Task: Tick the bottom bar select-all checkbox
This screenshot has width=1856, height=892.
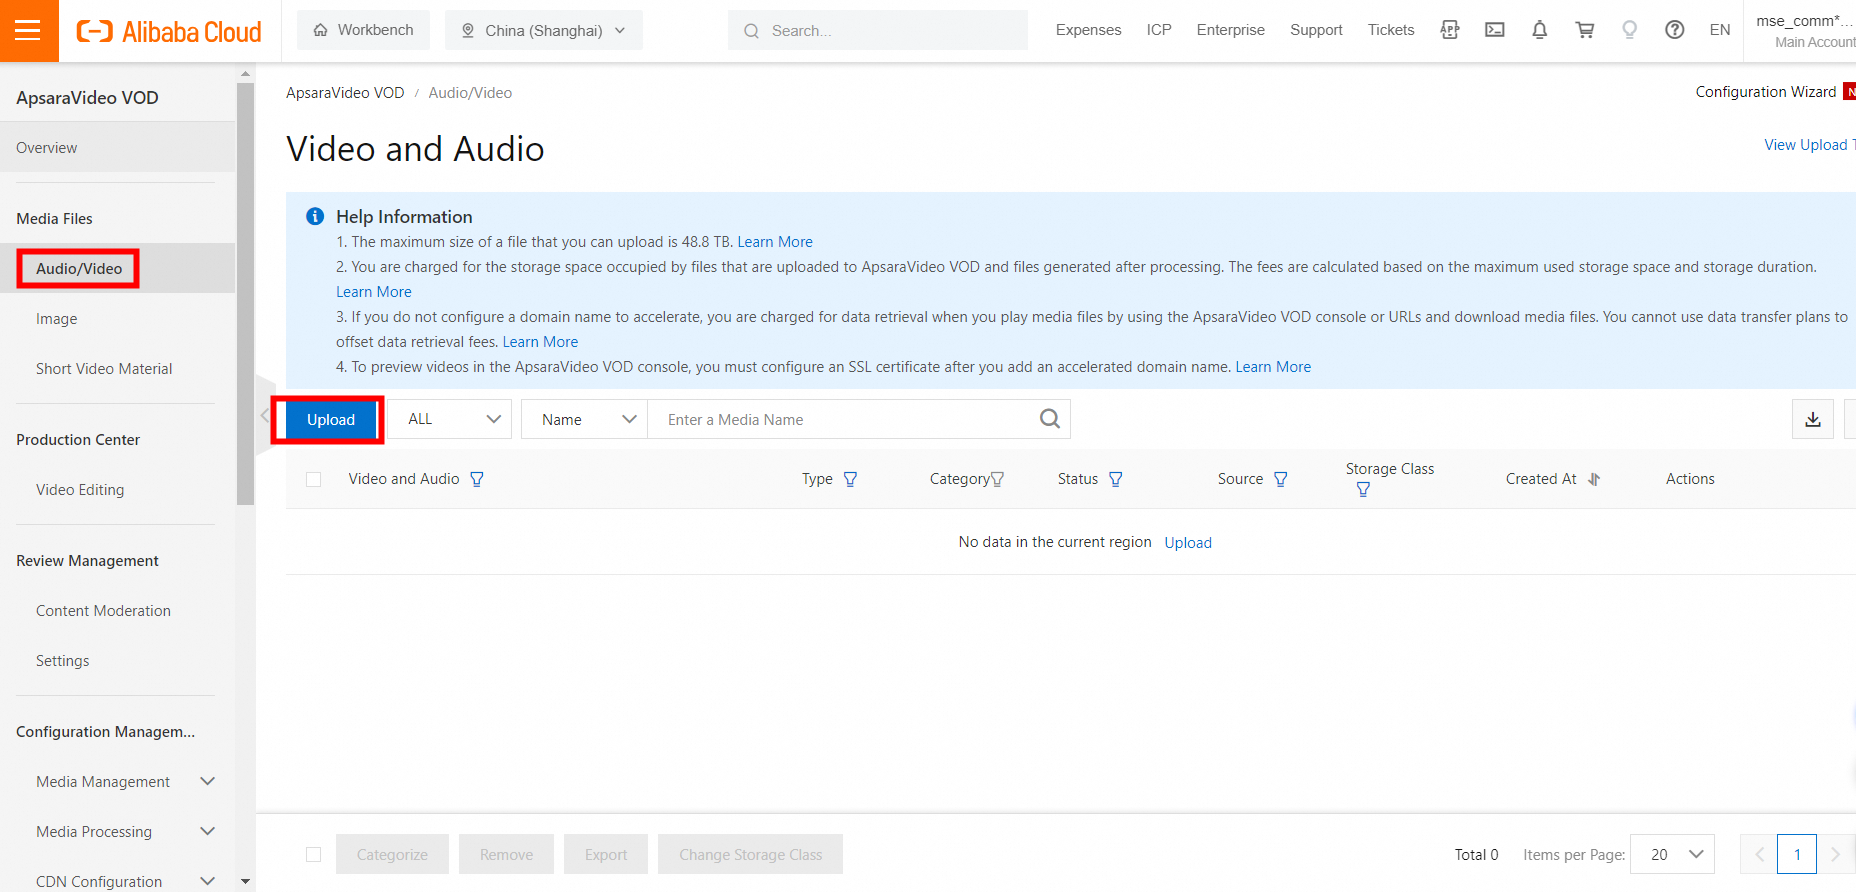Action: [314, 854]
